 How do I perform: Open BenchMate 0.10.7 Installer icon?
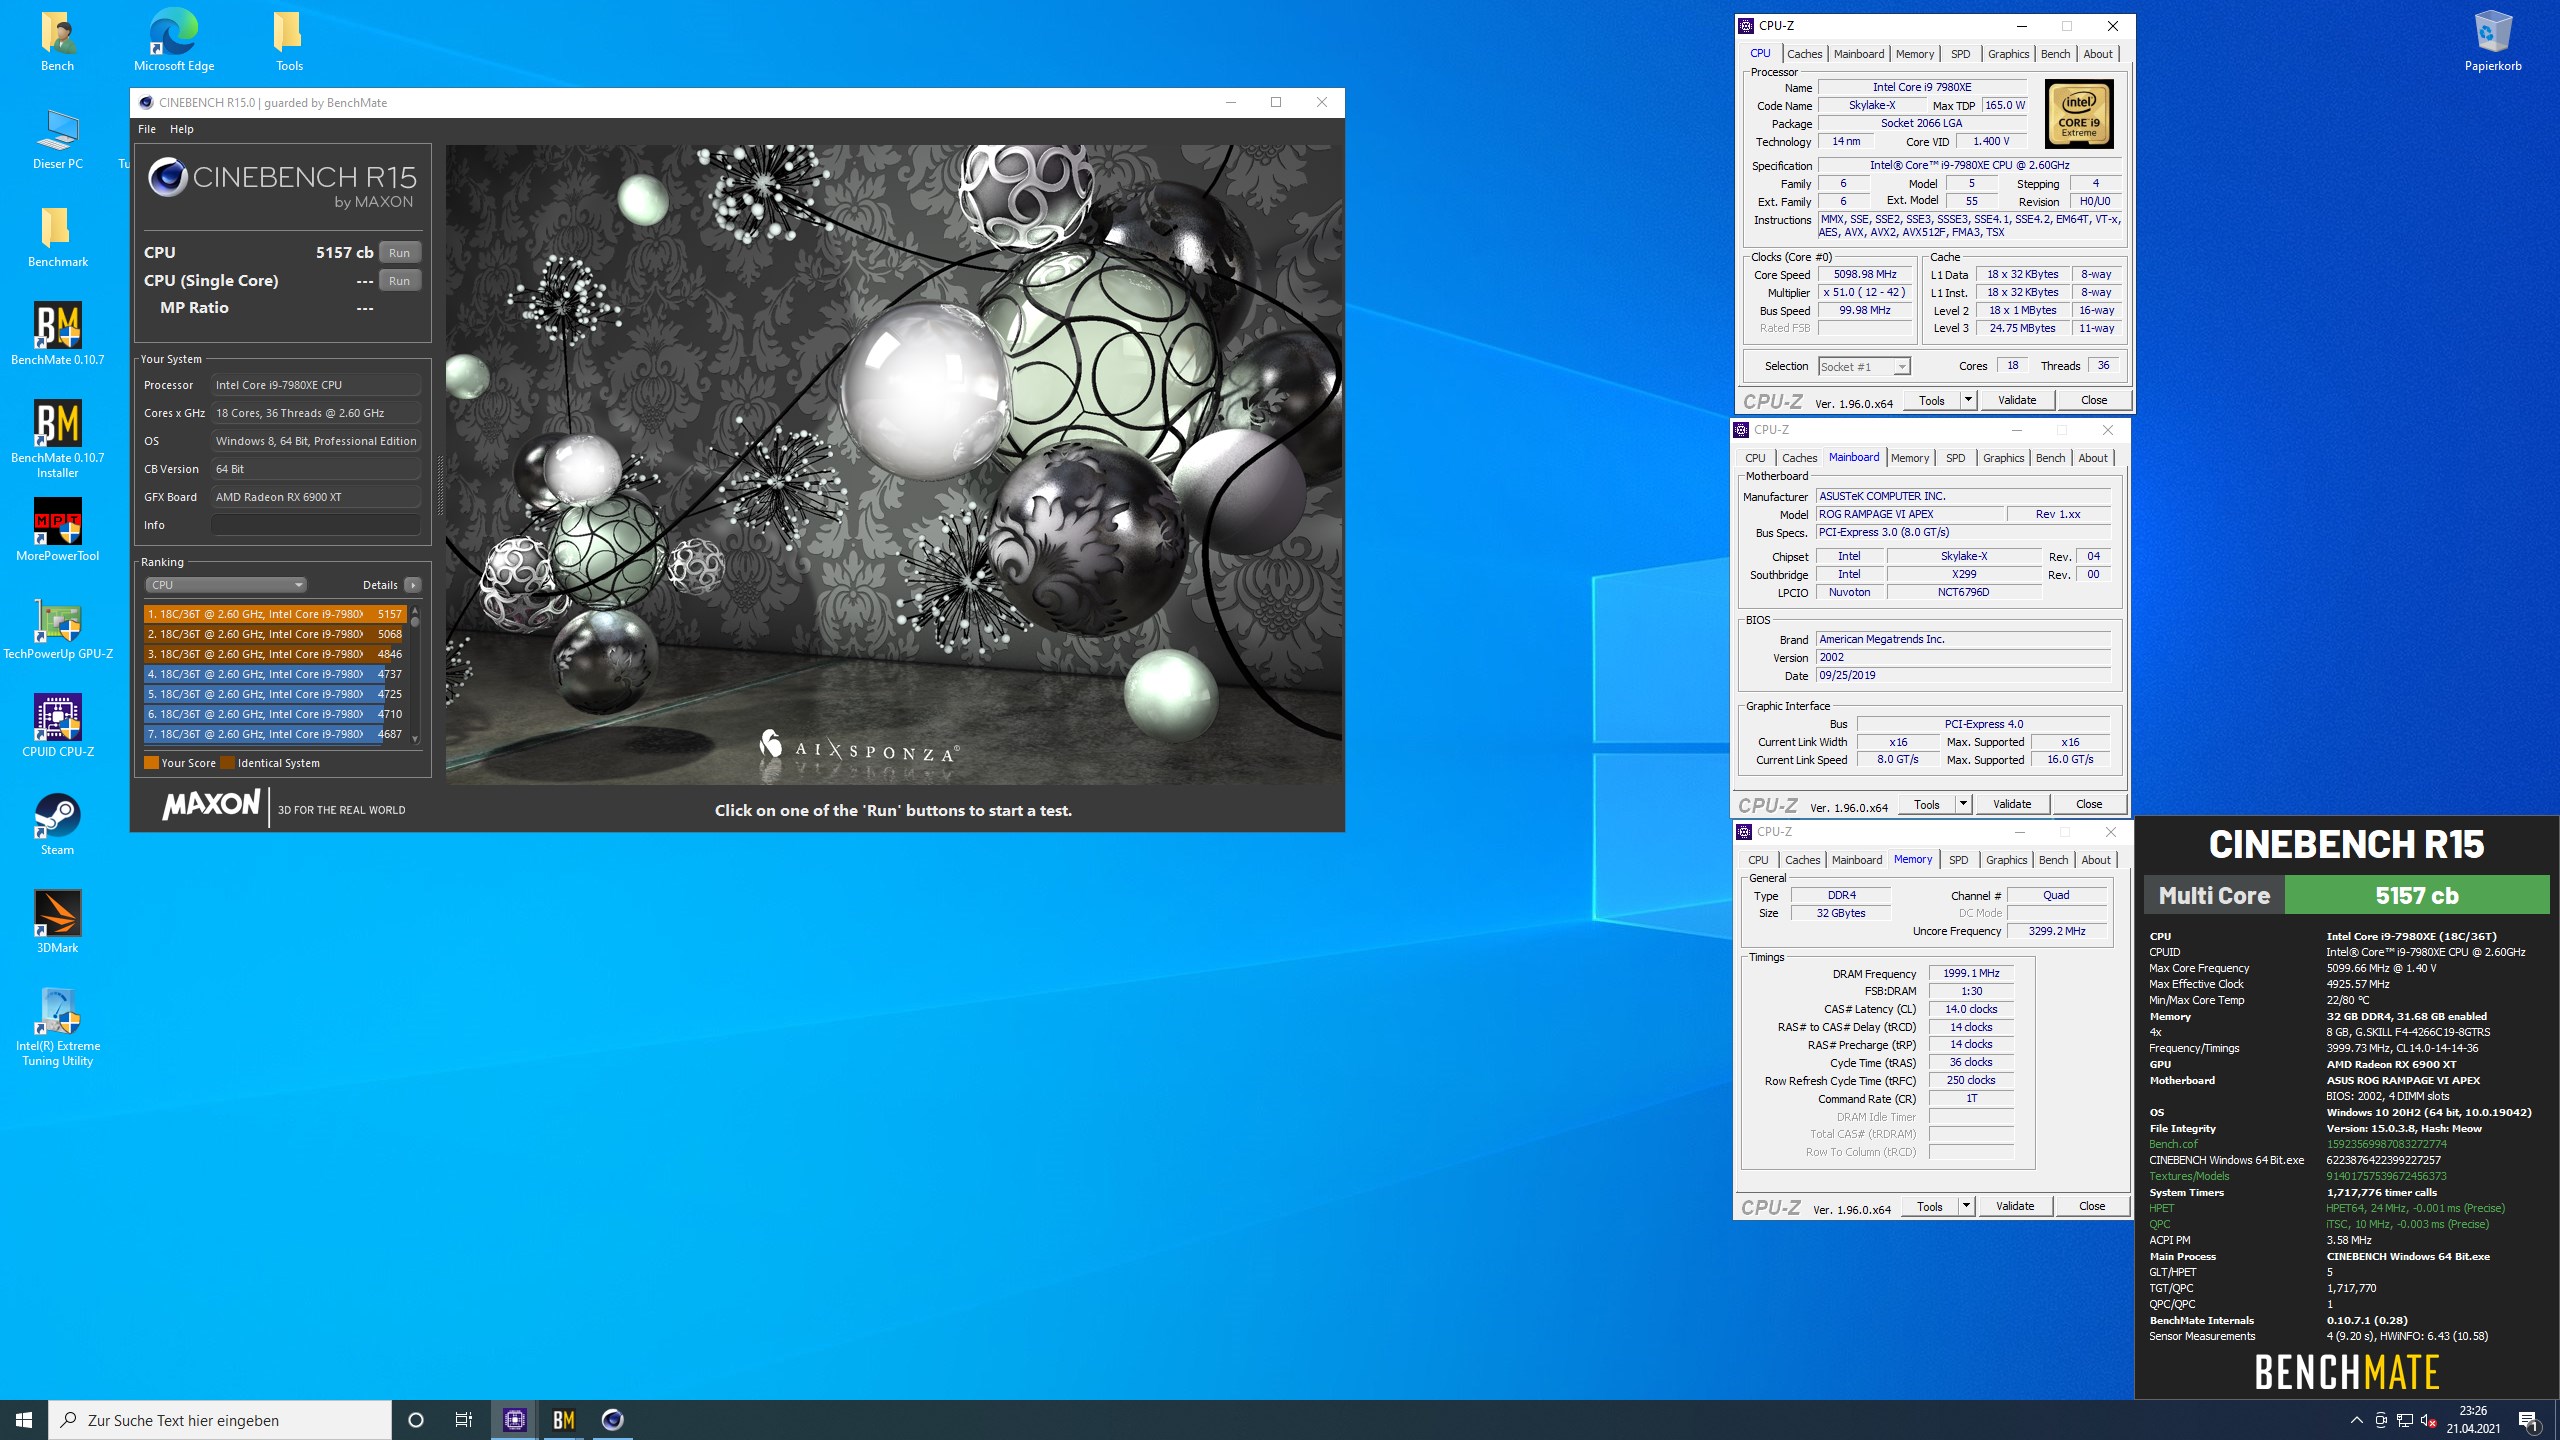57,440
